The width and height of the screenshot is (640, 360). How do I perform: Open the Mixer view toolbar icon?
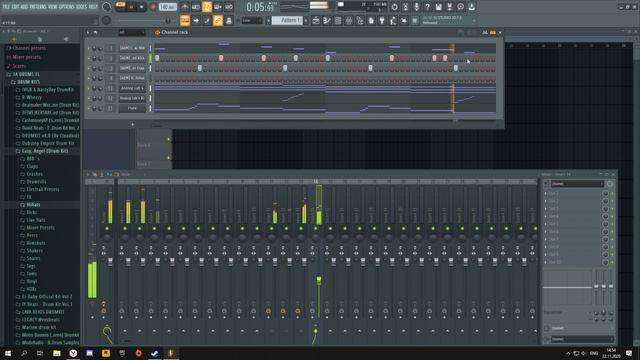tap(349, 20)
